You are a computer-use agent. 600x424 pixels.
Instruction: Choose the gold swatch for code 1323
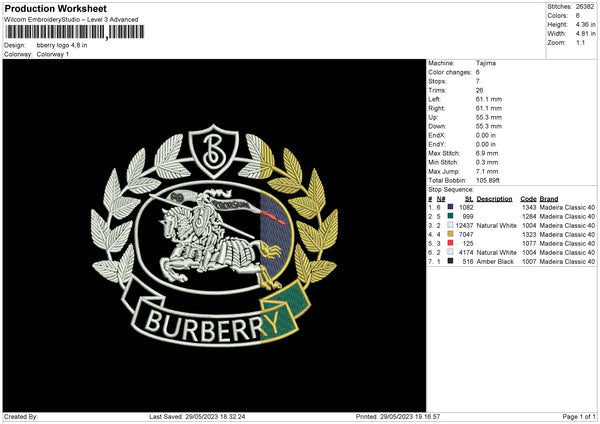[x=450, y=234]
